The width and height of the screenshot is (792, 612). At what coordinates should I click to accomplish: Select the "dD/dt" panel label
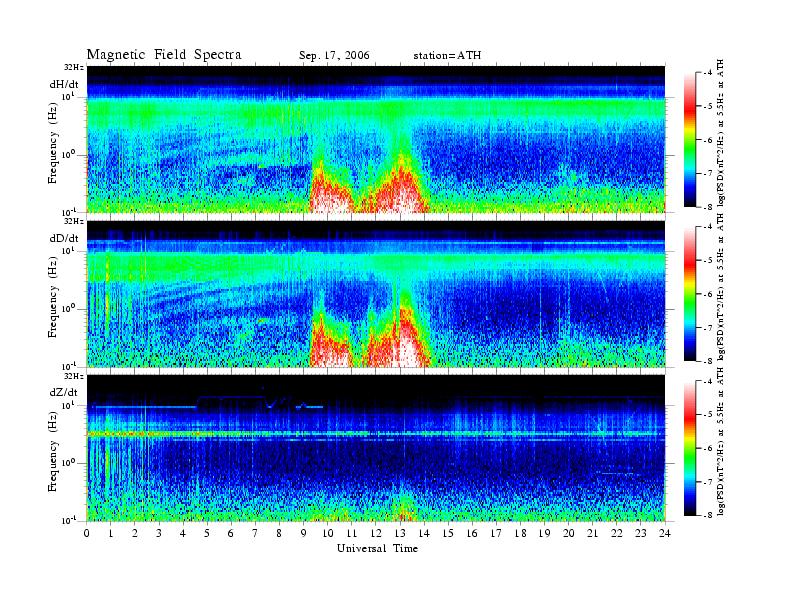coord(64,238)
